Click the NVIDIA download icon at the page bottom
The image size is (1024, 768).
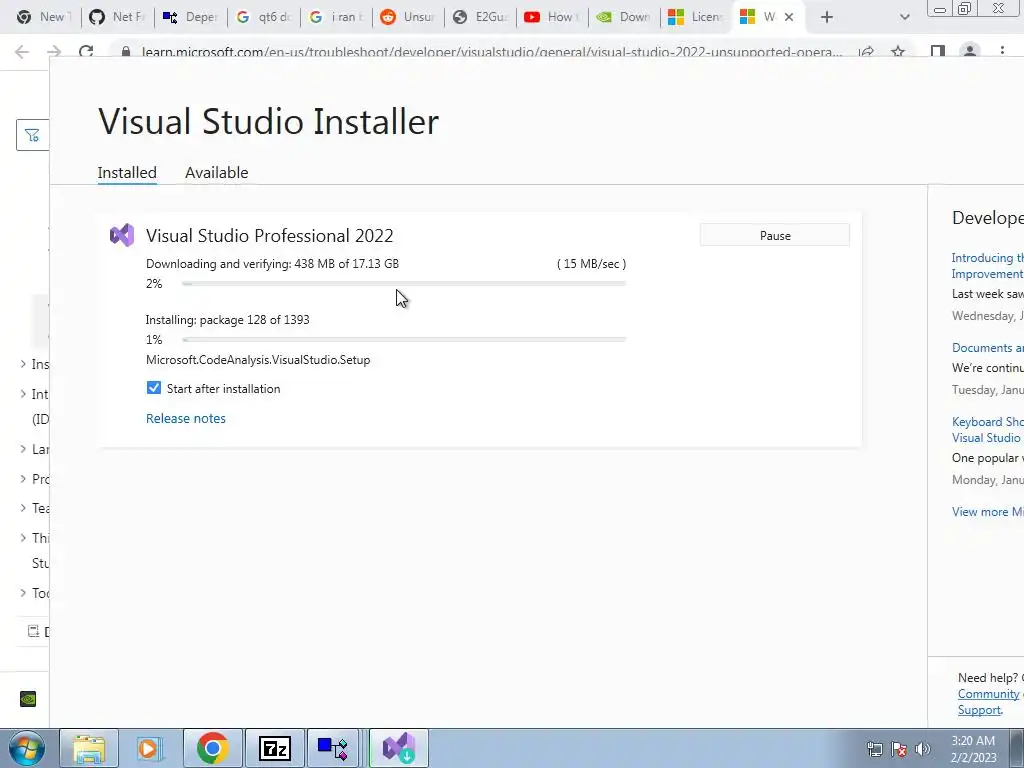[x=28, y=699]
